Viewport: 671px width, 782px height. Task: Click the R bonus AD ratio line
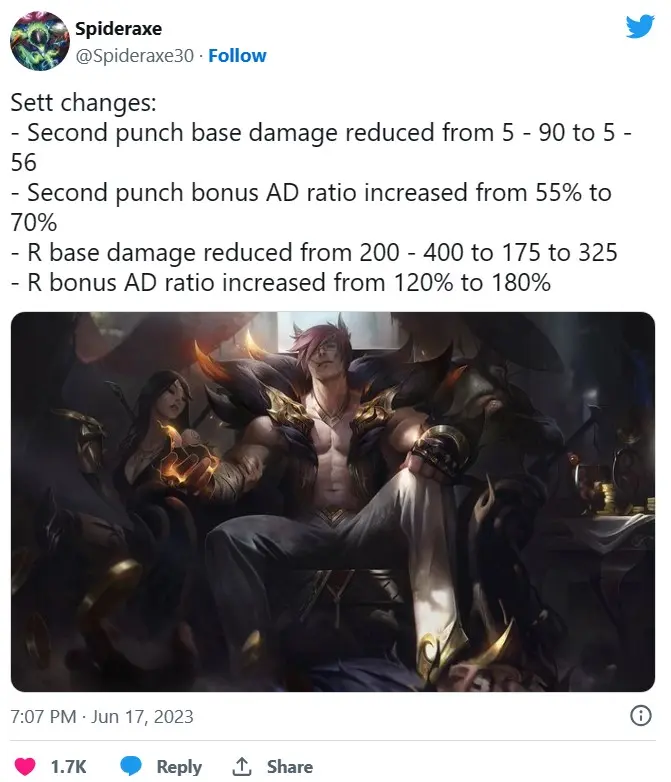281,282
